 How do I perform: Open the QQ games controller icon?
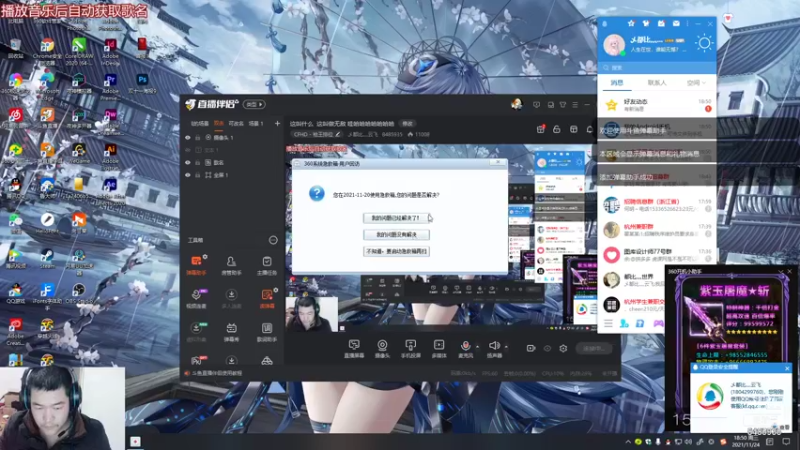[x=659, y=323]
